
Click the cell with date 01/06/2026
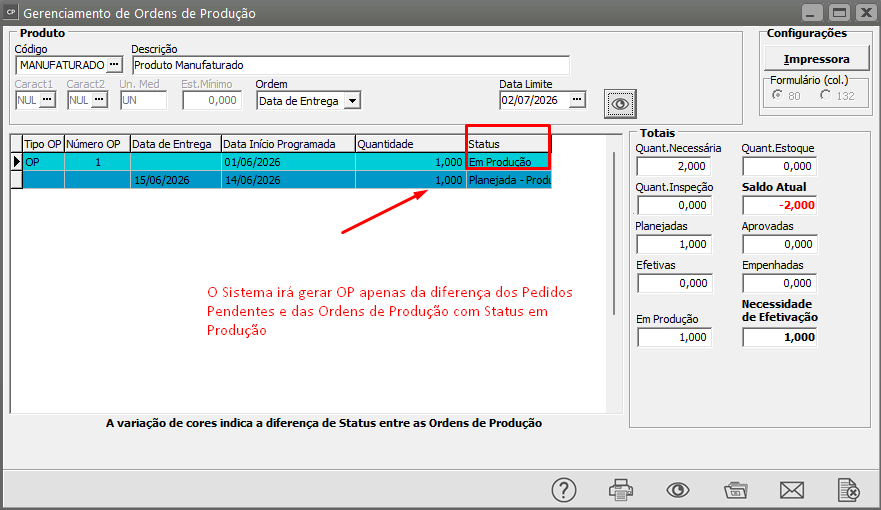pyautogui.click(x=288, y=162)
